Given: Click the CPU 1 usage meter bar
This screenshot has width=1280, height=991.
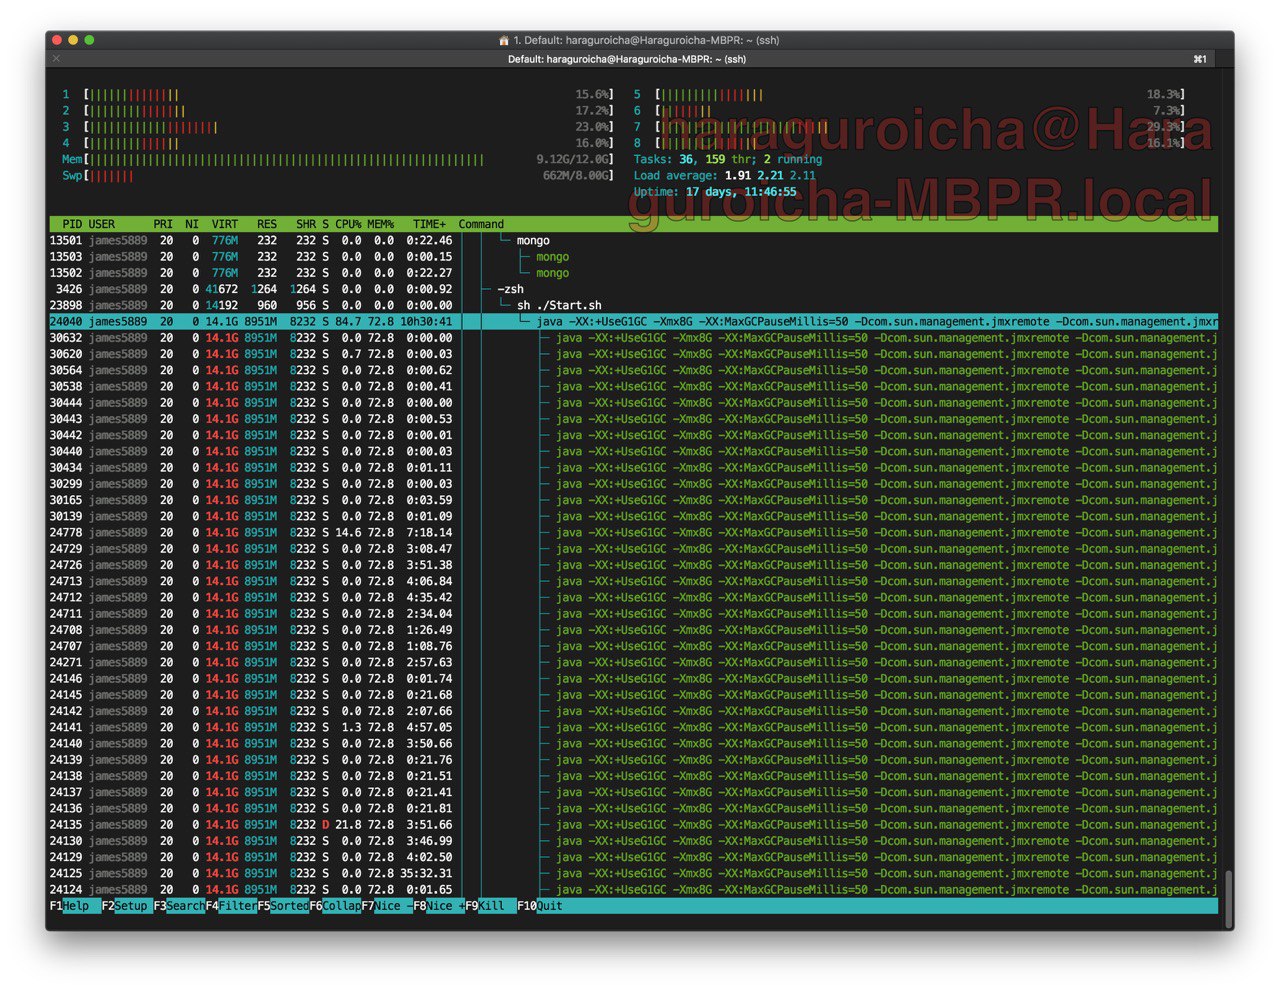Looking at the screenshot, I should (338, 94).
